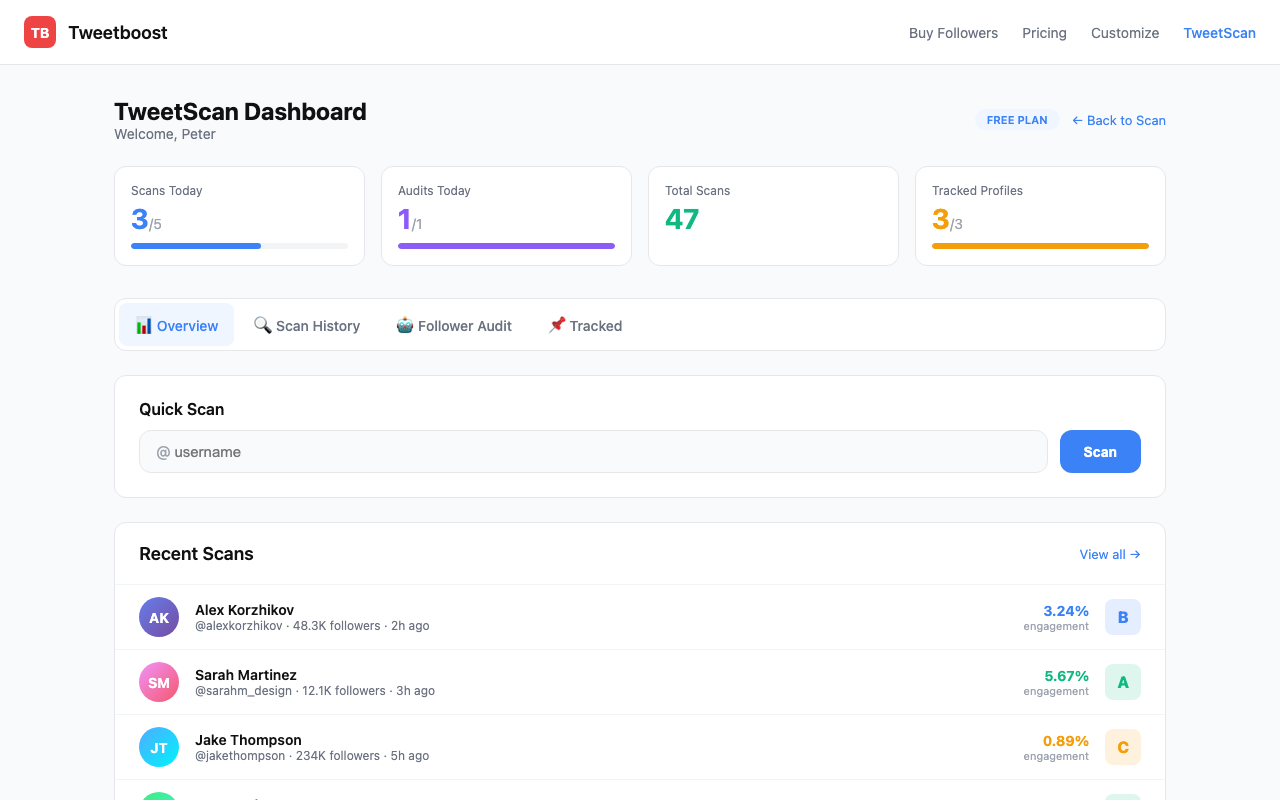1280x800 pixels.
Task: Click the Scans Today count 3
Action: 140,219
